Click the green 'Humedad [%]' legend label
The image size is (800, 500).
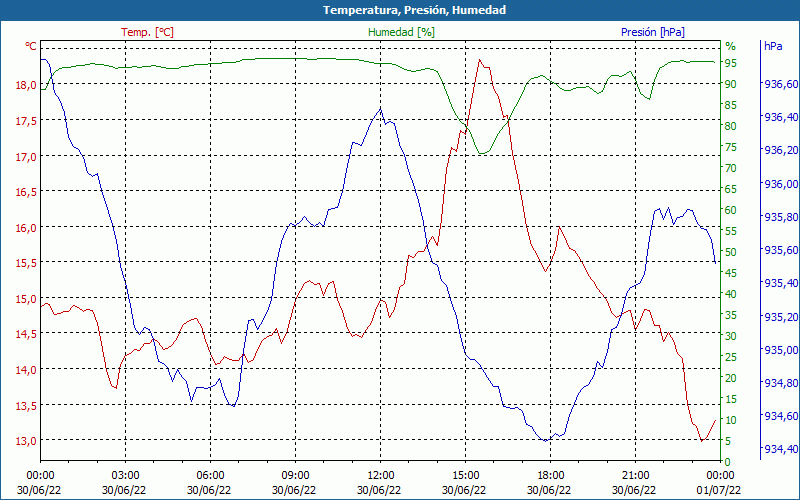(401, 32)
